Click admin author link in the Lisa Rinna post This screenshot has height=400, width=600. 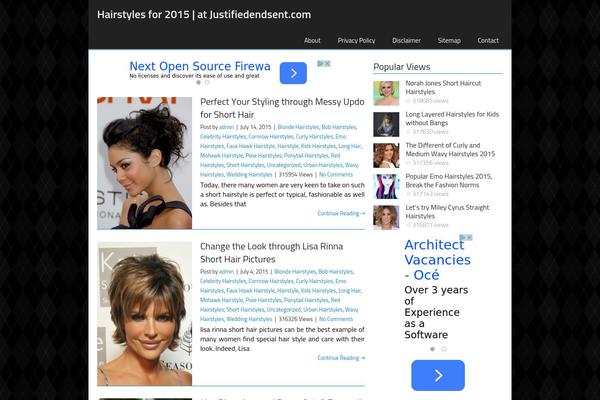coord(226,272)
